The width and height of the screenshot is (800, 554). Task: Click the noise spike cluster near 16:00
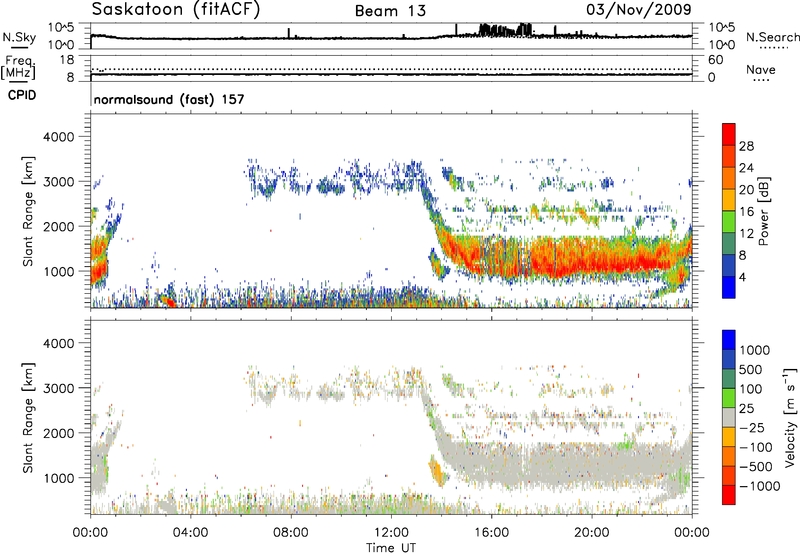pyautogui.click(x=506, y=30)
